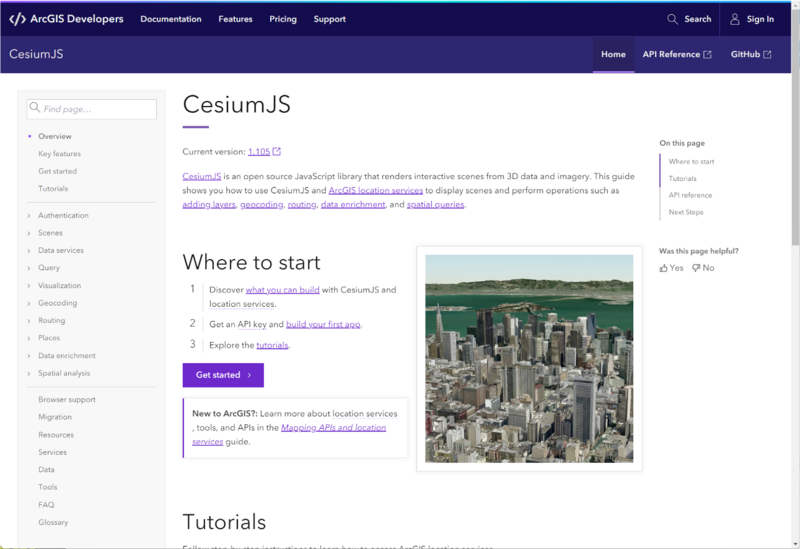This screenshot has height=549, width=800.
Task: Click the thumbs-down No icon
Action: [x=696, y=268]
